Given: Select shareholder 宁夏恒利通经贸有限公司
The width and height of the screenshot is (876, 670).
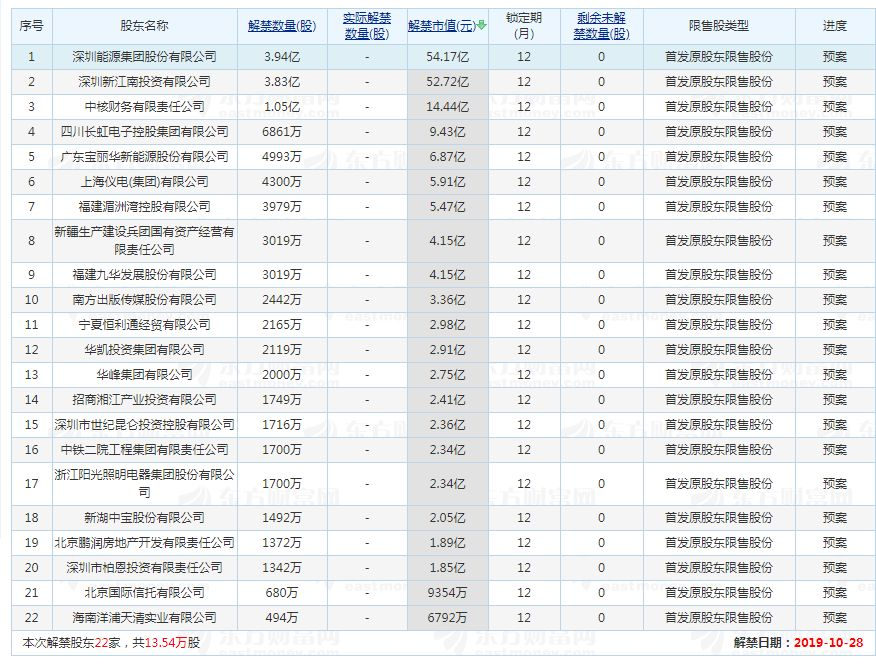Looking at the screenshot, I should (144, 325).
